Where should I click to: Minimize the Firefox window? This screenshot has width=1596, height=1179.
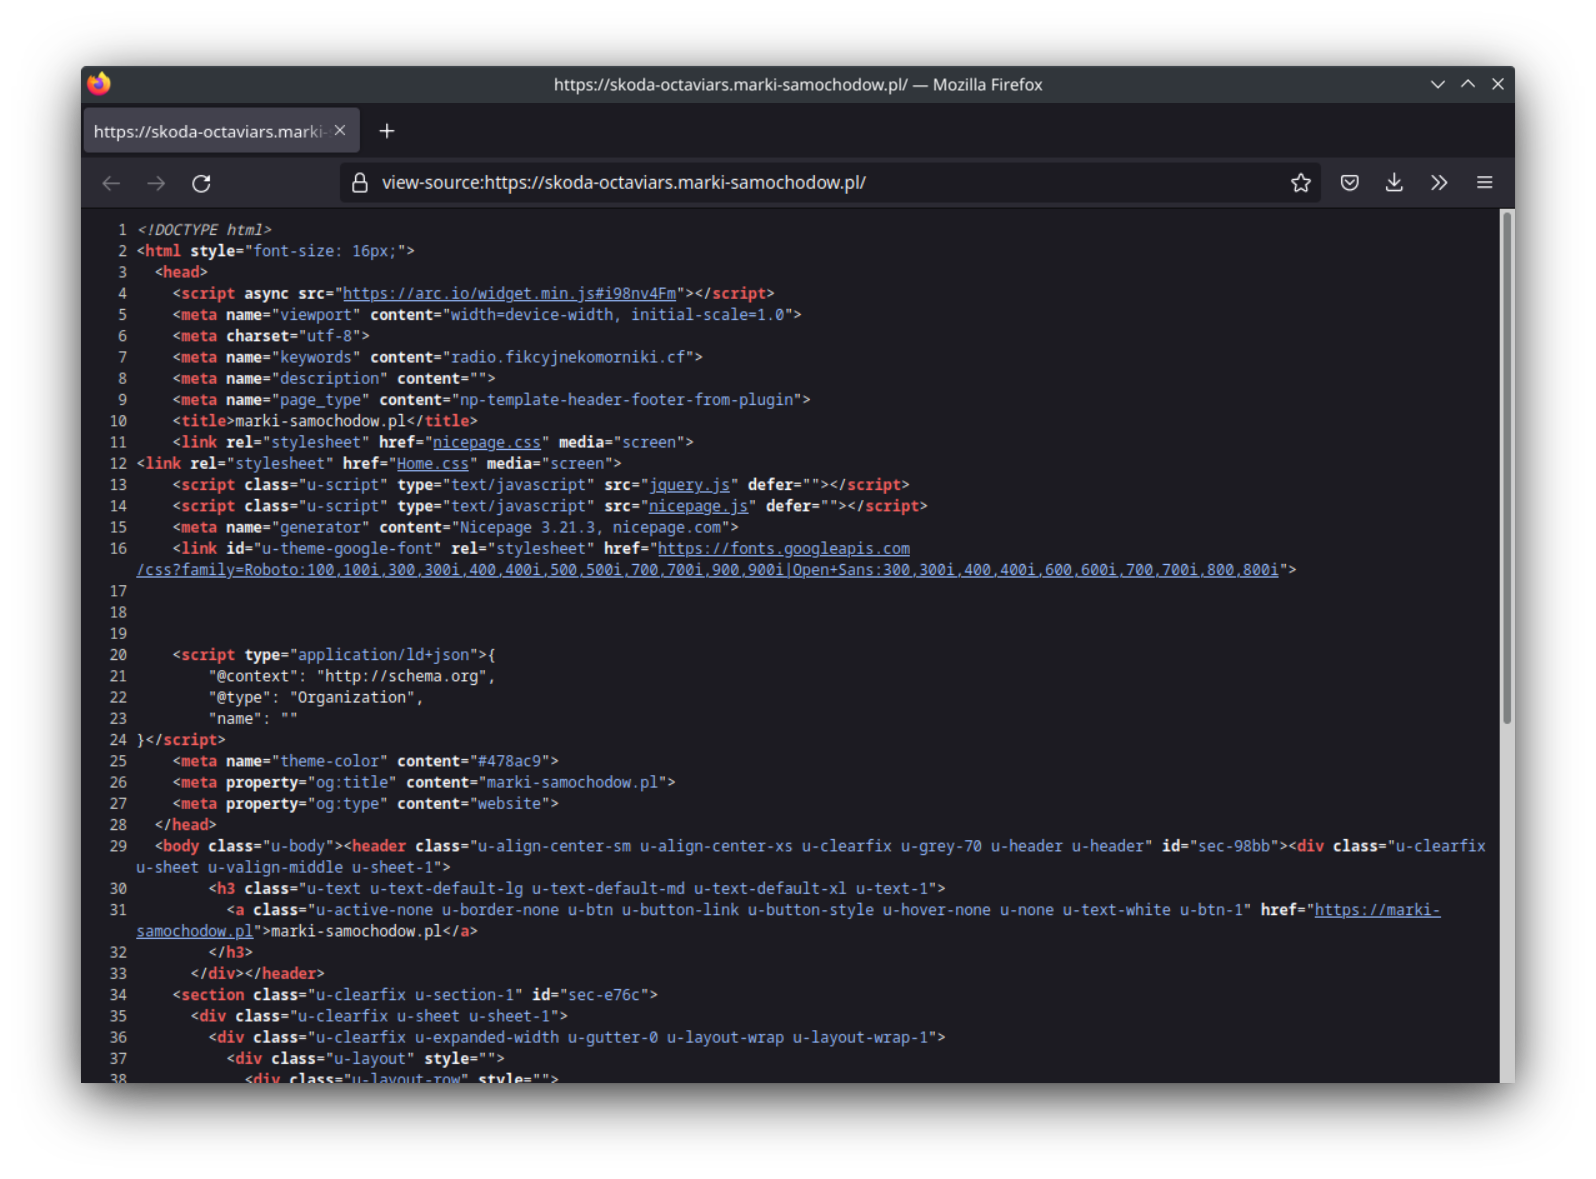click(1438, 84)
